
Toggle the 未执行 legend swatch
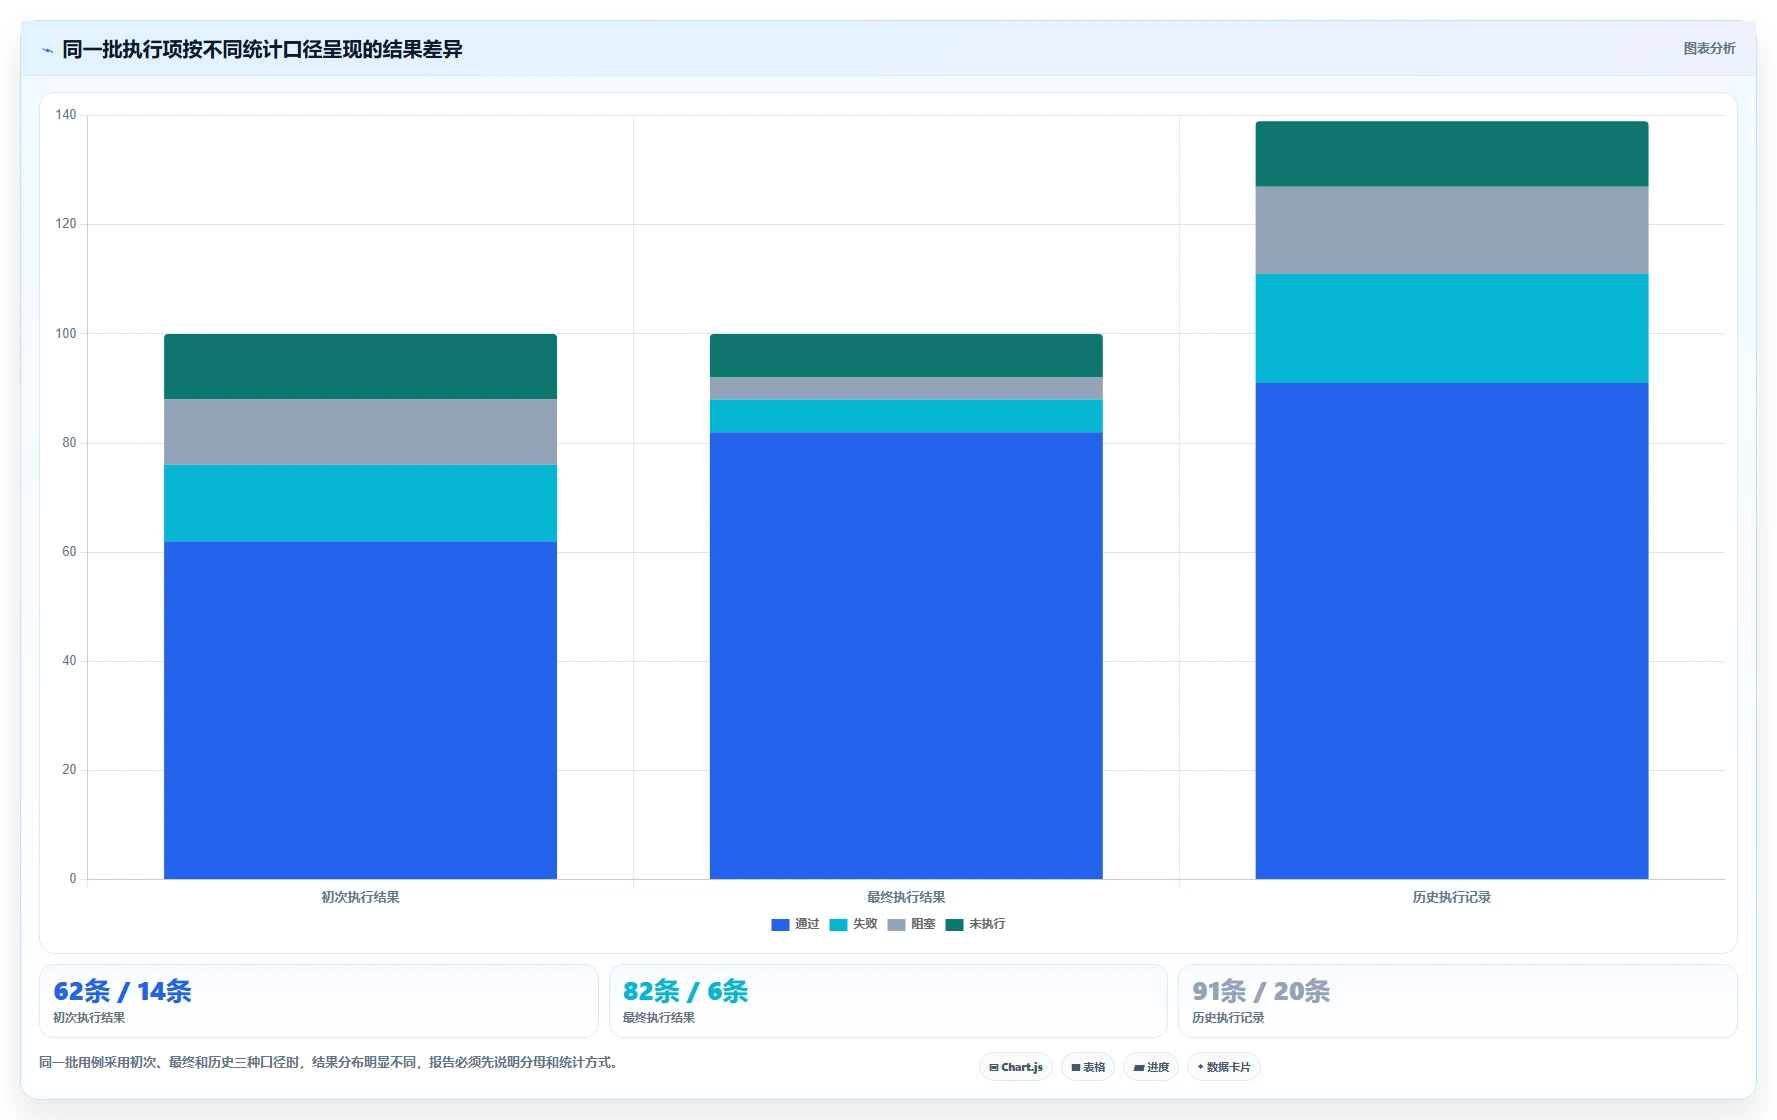click(x=954, y=924)
